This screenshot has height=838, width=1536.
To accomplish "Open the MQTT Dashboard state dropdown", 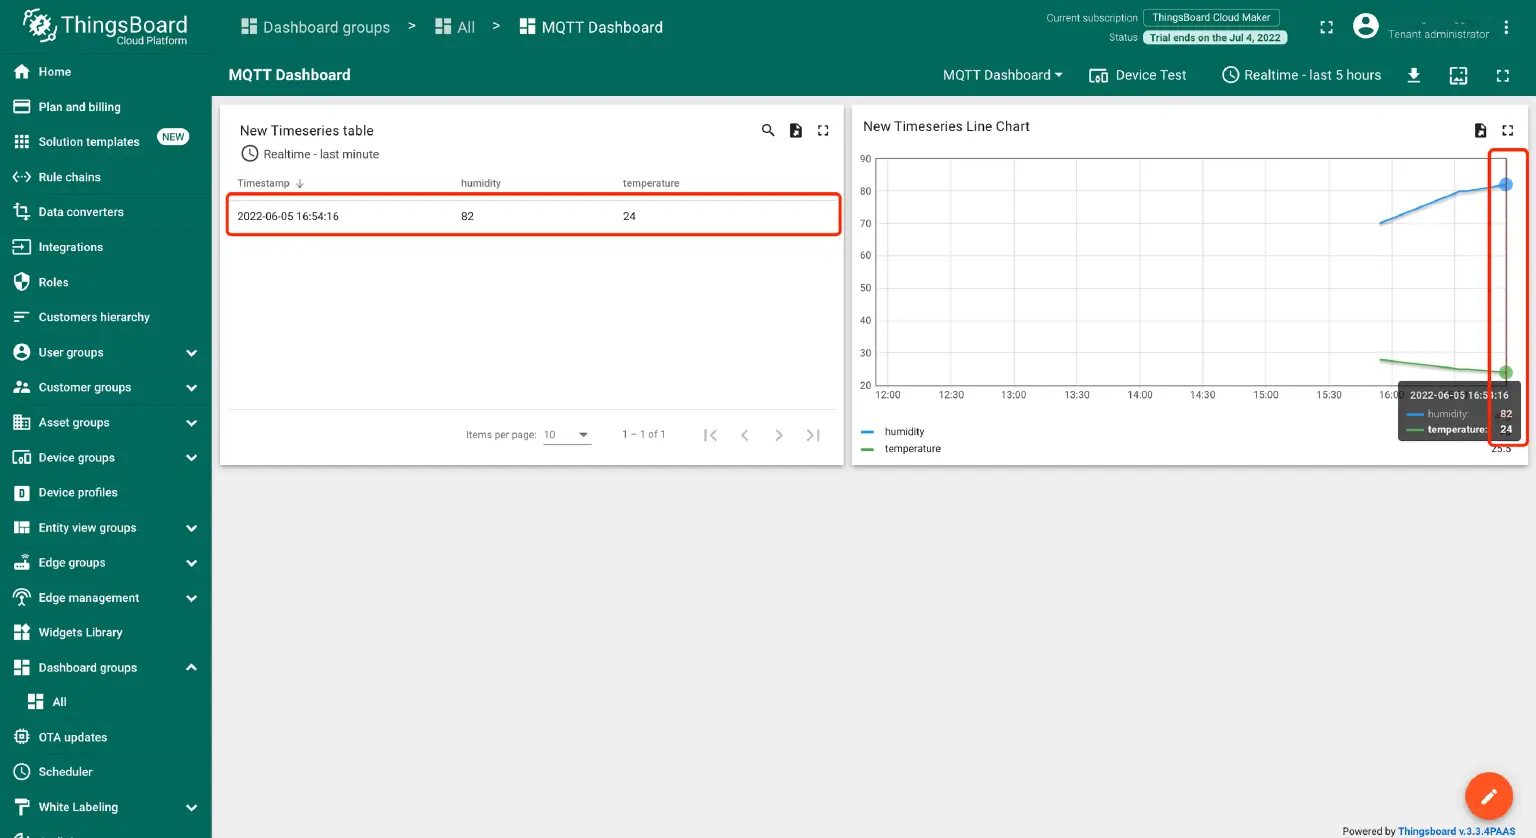I will (x=1002, y=75).
